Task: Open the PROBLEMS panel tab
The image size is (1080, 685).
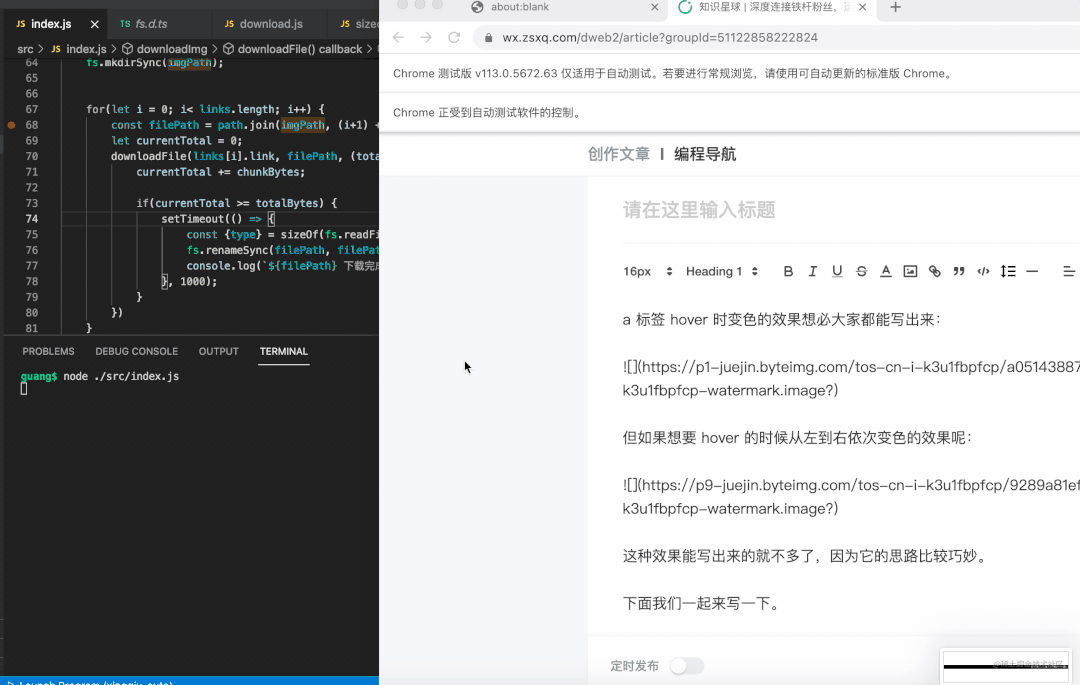Action: pyautogui.click(x=48, y=351)
